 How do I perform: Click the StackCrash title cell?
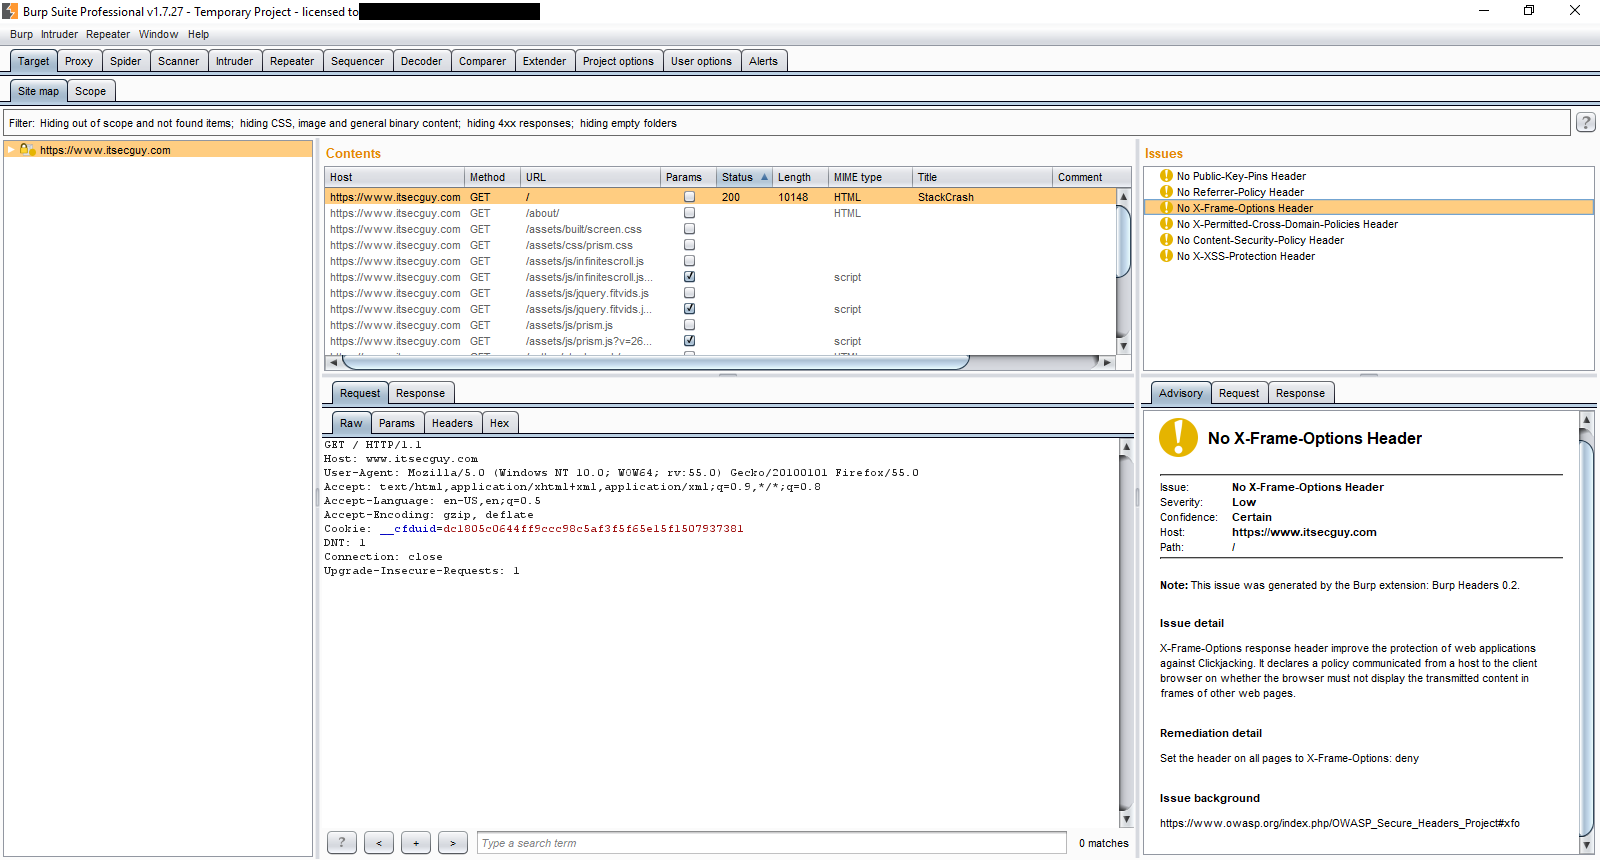(946, 197)
